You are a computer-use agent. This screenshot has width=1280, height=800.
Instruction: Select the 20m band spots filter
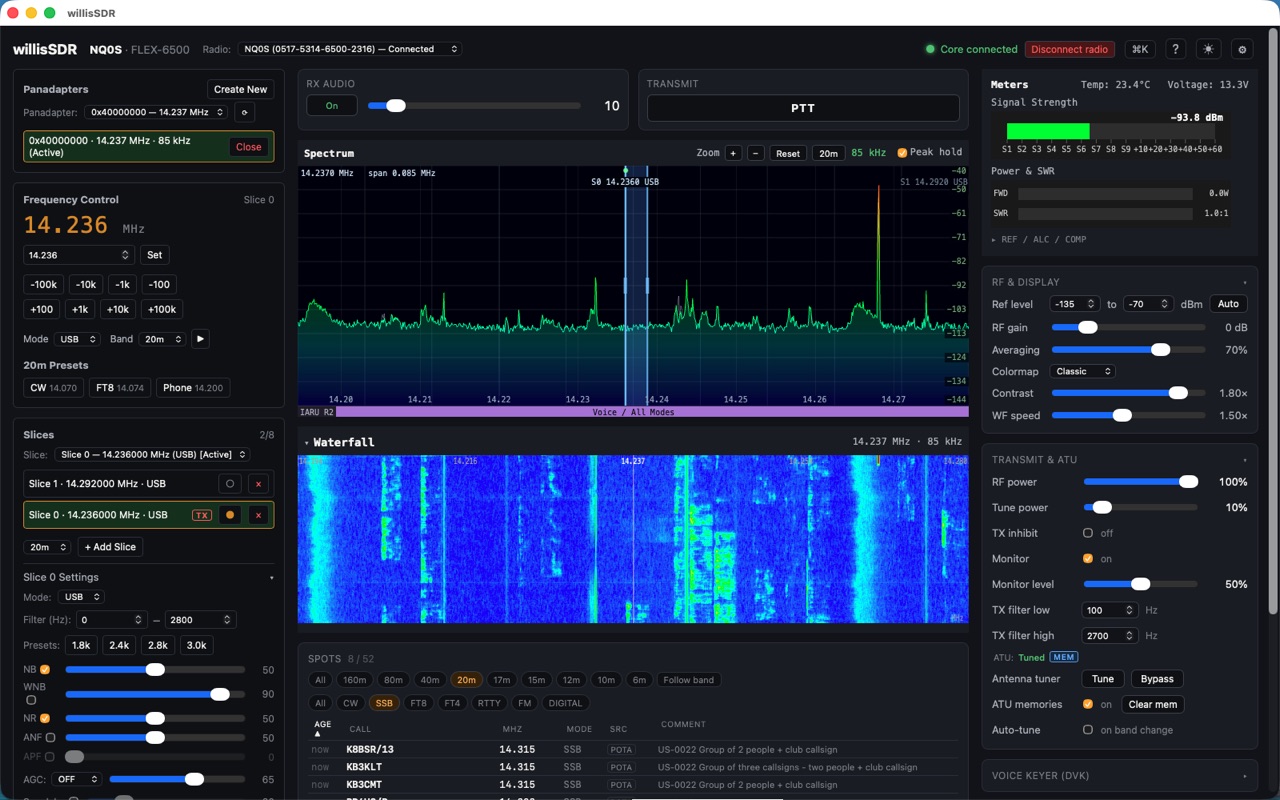point(466,680)
